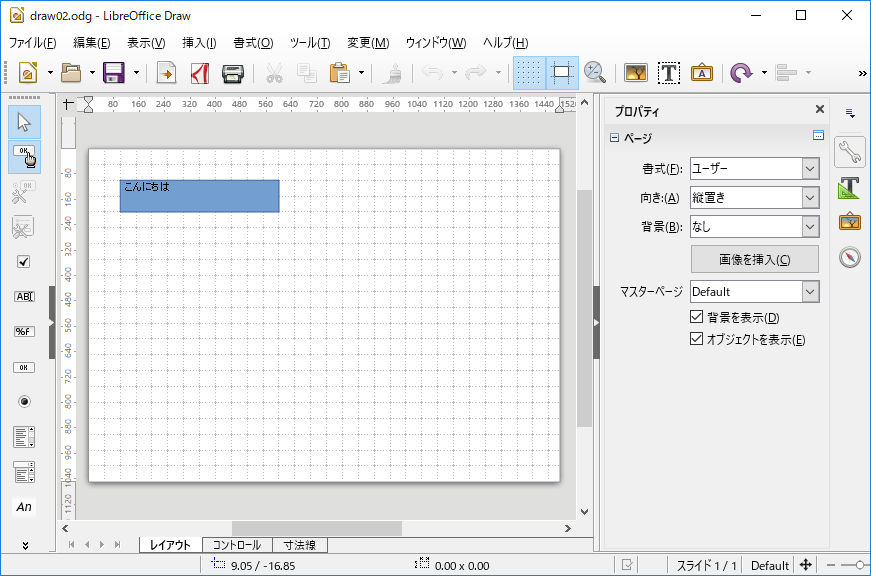Screen dimensions: 871x576
Task: Add a Combo Box form control
Action: pyautogui.click(x=24, y=472)
